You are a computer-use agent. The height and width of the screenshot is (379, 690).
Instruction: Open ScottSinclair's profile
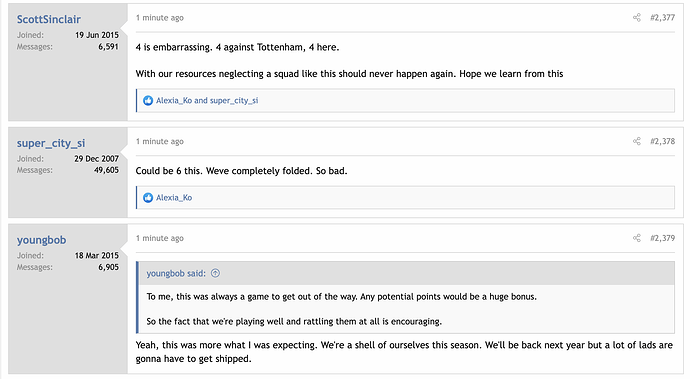(x=48, y=19)
